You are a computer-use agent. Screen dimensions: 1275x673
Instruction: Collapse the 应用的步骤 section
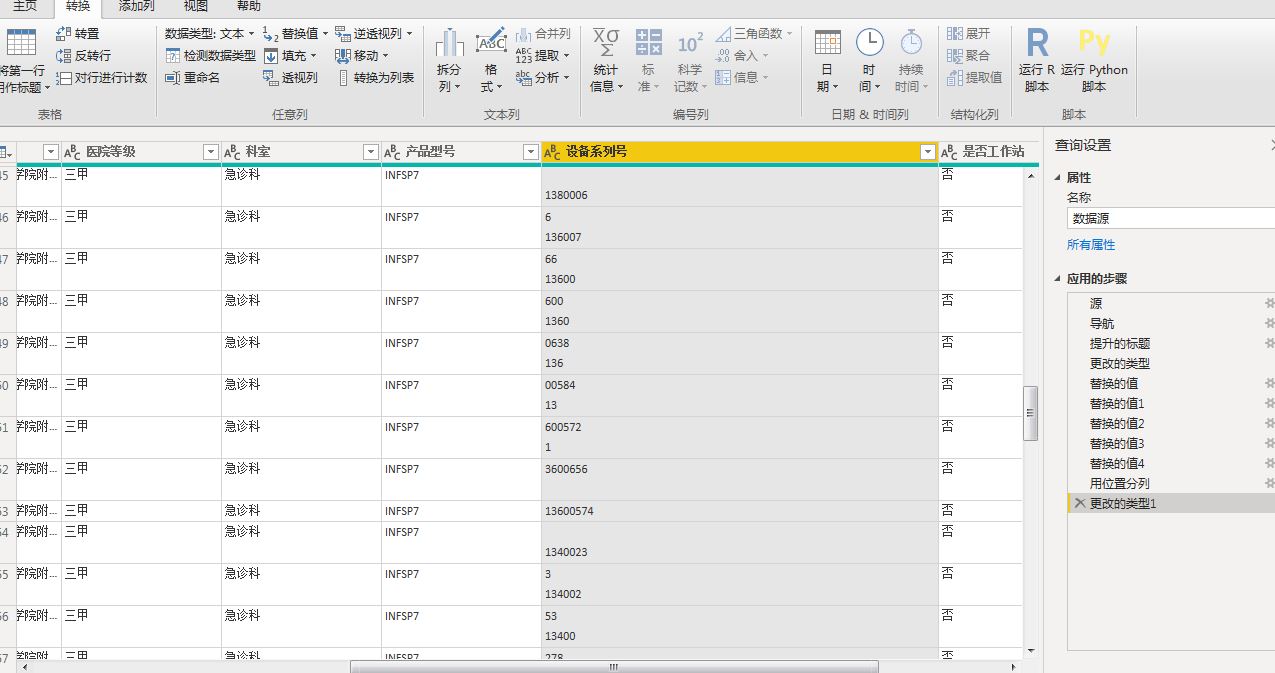point(1059,279)
